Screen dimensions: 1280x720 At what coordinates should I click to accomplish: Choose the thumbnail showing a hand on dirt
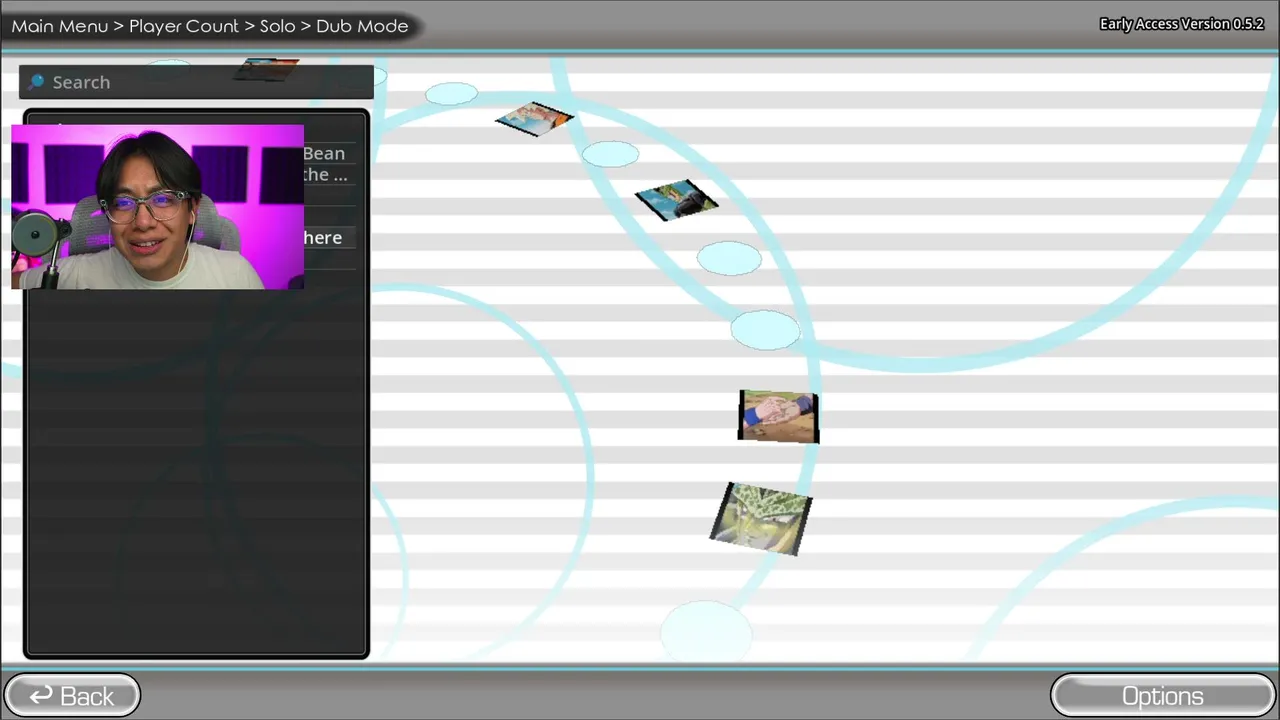pyautogui.click(x=779, y=416)
